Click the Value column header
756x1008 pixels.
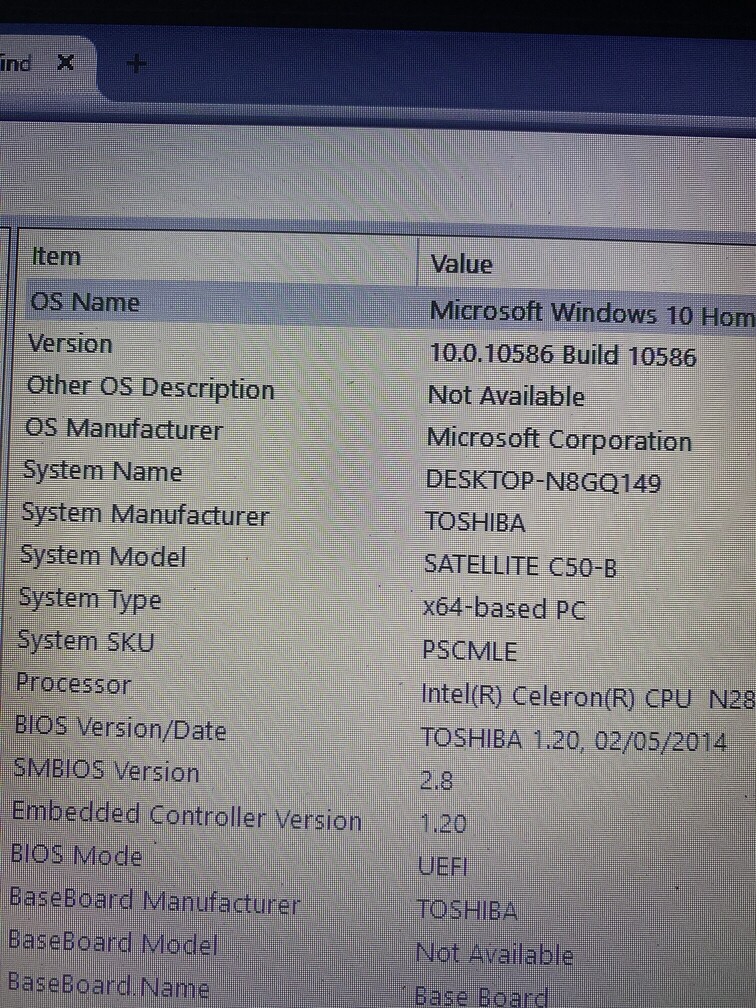tap(462, 264)
